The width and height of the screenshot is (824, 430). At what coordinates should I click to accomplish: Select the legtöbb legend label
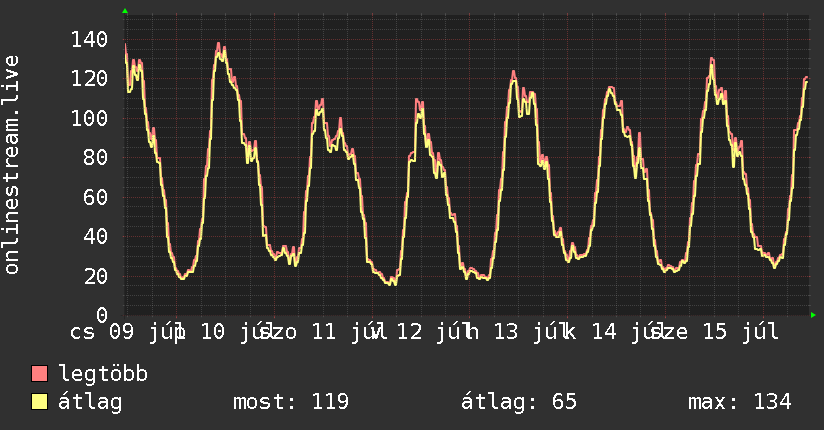(103, 374)
